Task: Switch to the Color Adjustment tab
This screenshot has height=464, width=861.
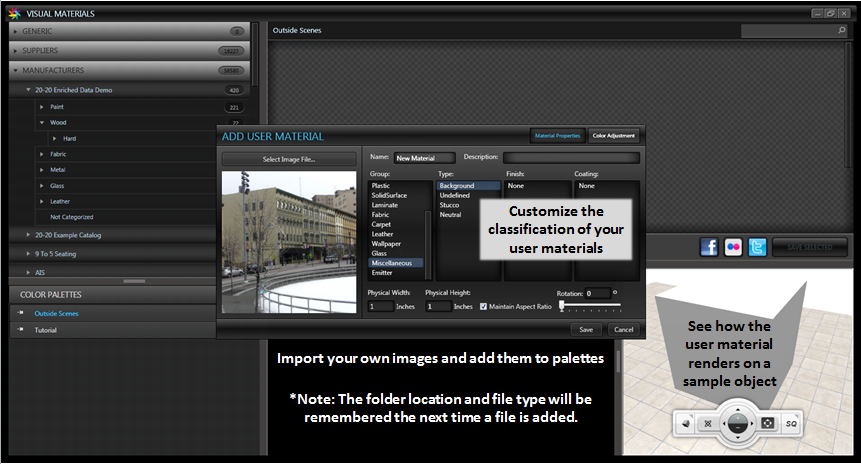Action: tap(613, 136)
